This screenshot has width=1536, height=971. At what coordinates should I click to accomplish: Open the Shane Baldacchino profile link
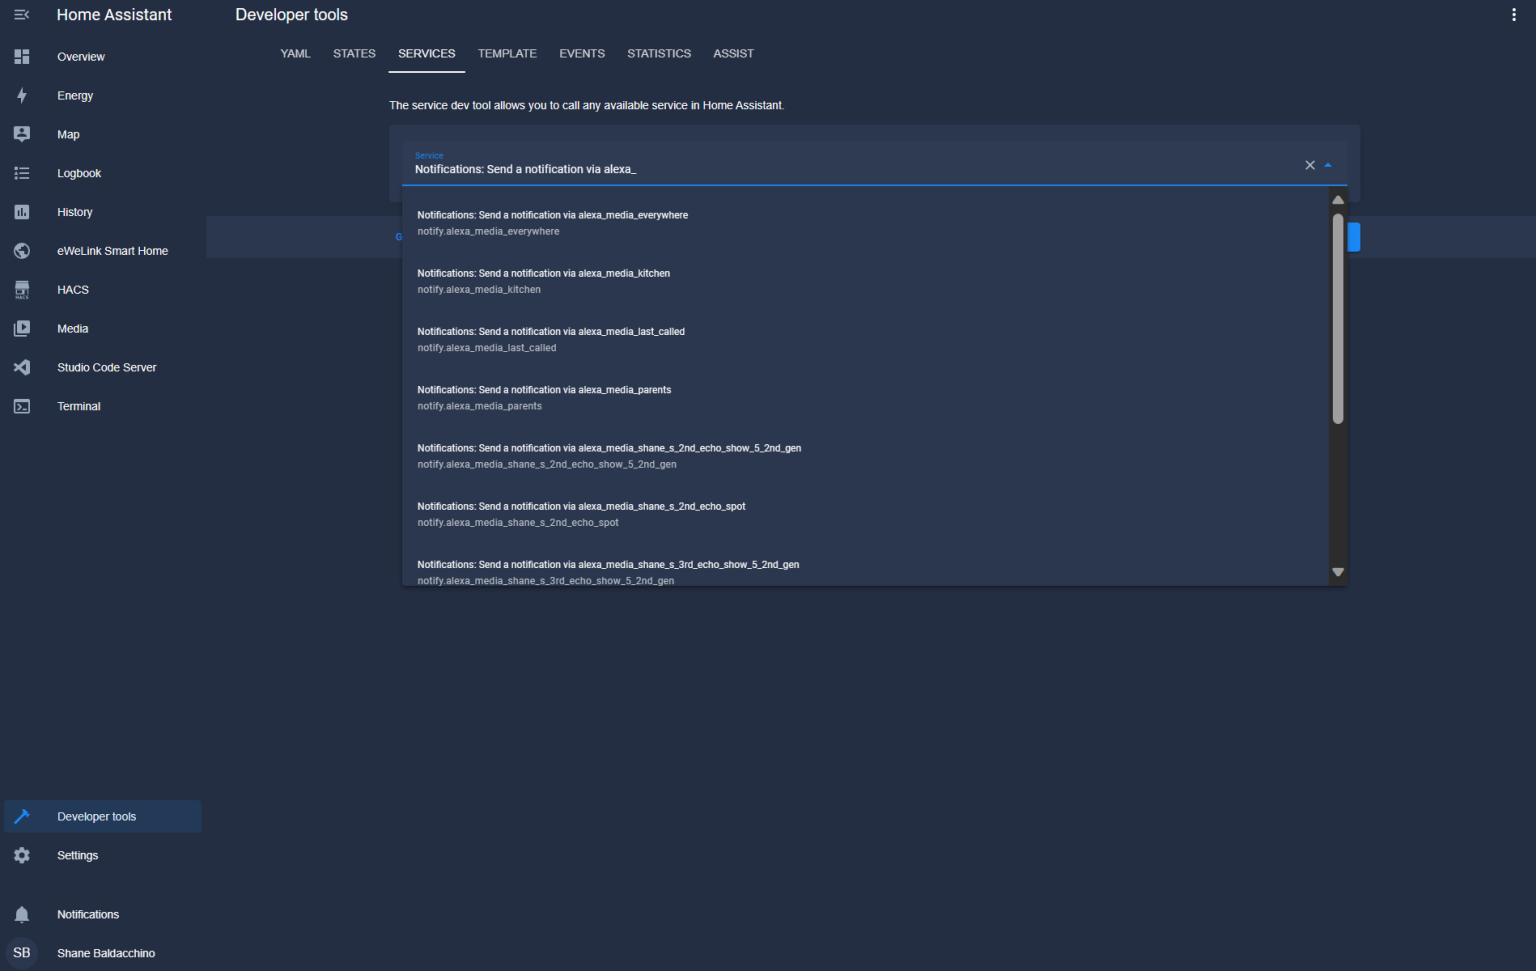pyautogui.click(x=106, y=953)
